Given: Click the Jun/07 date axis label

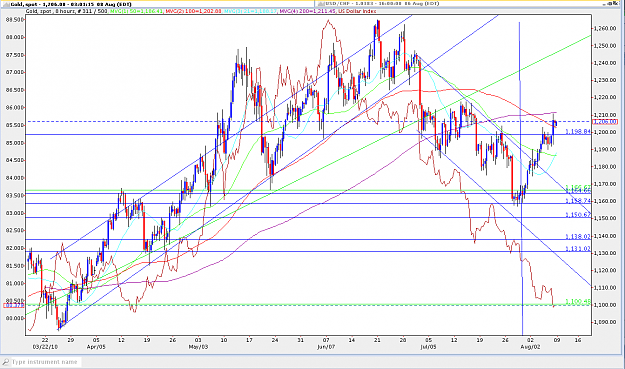Looking at the screenshot, I should click(x=326, y=347).
